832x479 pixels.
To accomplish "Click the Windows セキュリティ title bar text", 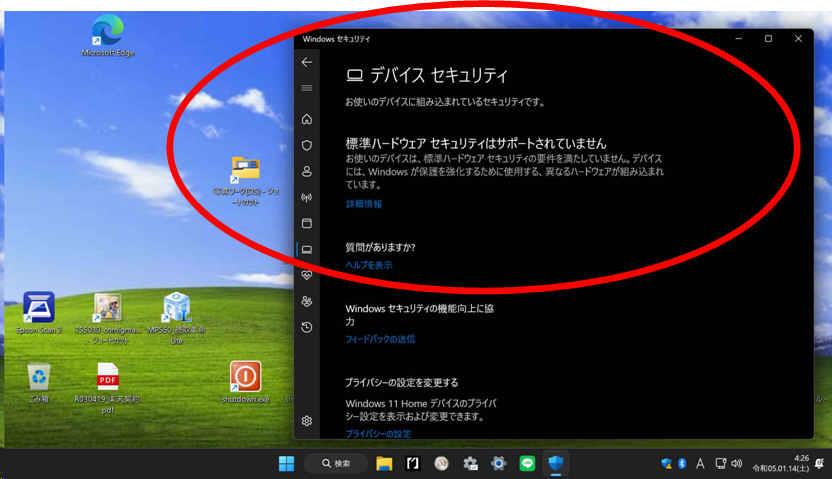I will 336,39.
